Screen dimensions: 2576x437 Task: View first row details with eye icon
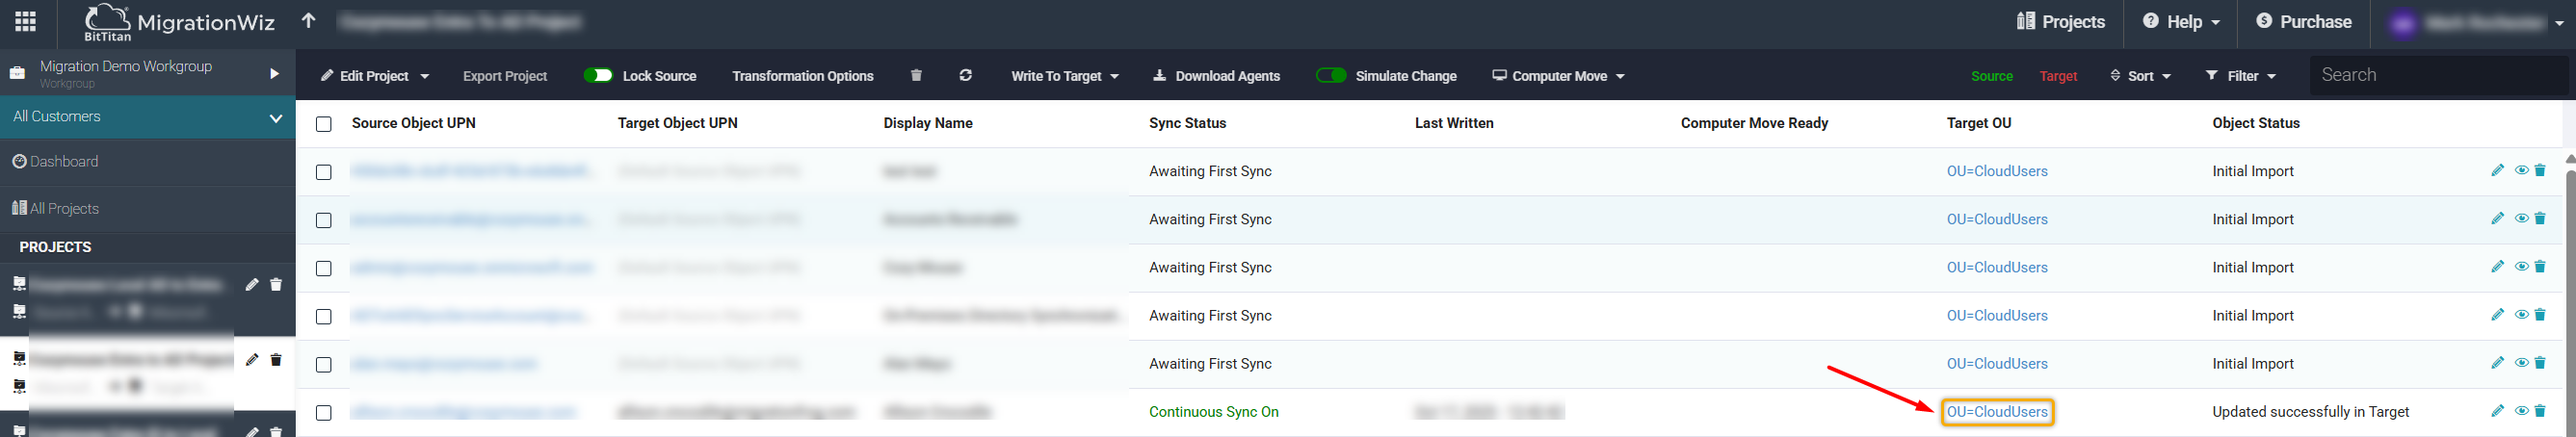coord(2520,171)
